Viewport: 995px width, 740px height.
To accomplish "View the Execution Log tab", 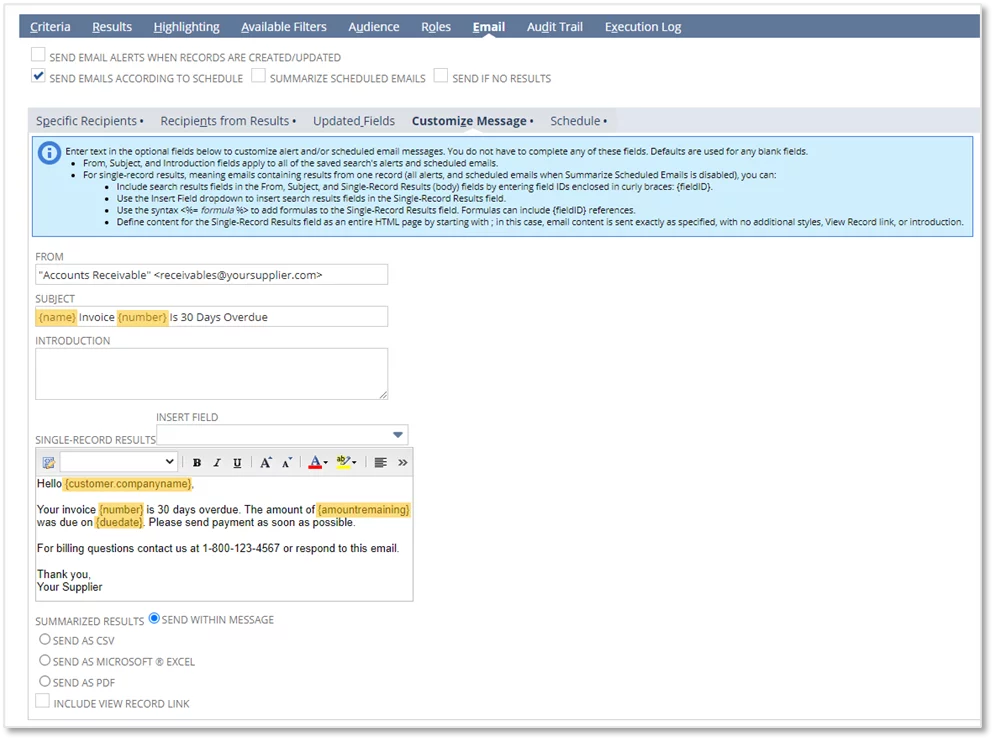I will click(x=643, y=27).
